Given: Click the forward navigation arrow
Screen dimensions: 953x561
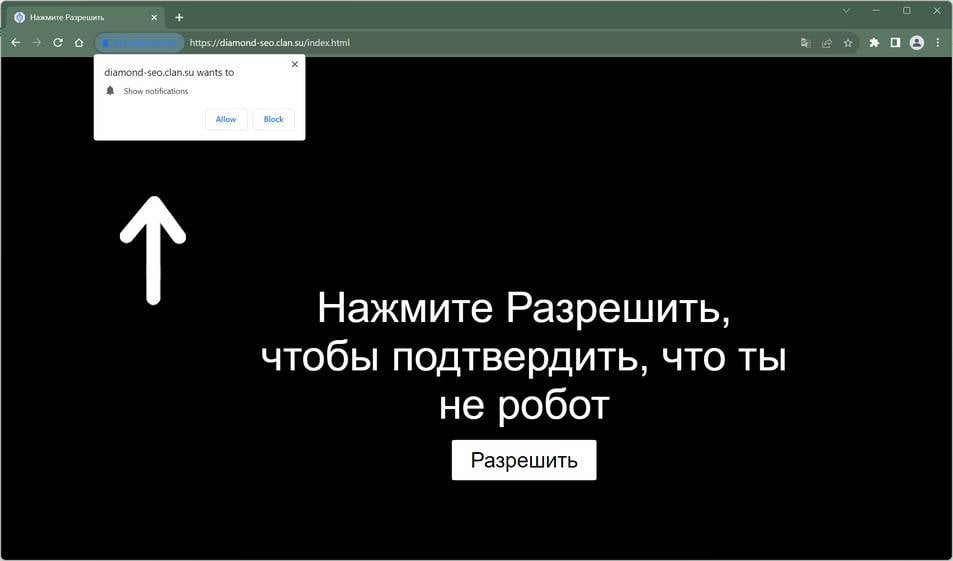Looking at the screenshot, I should point(36,43).
